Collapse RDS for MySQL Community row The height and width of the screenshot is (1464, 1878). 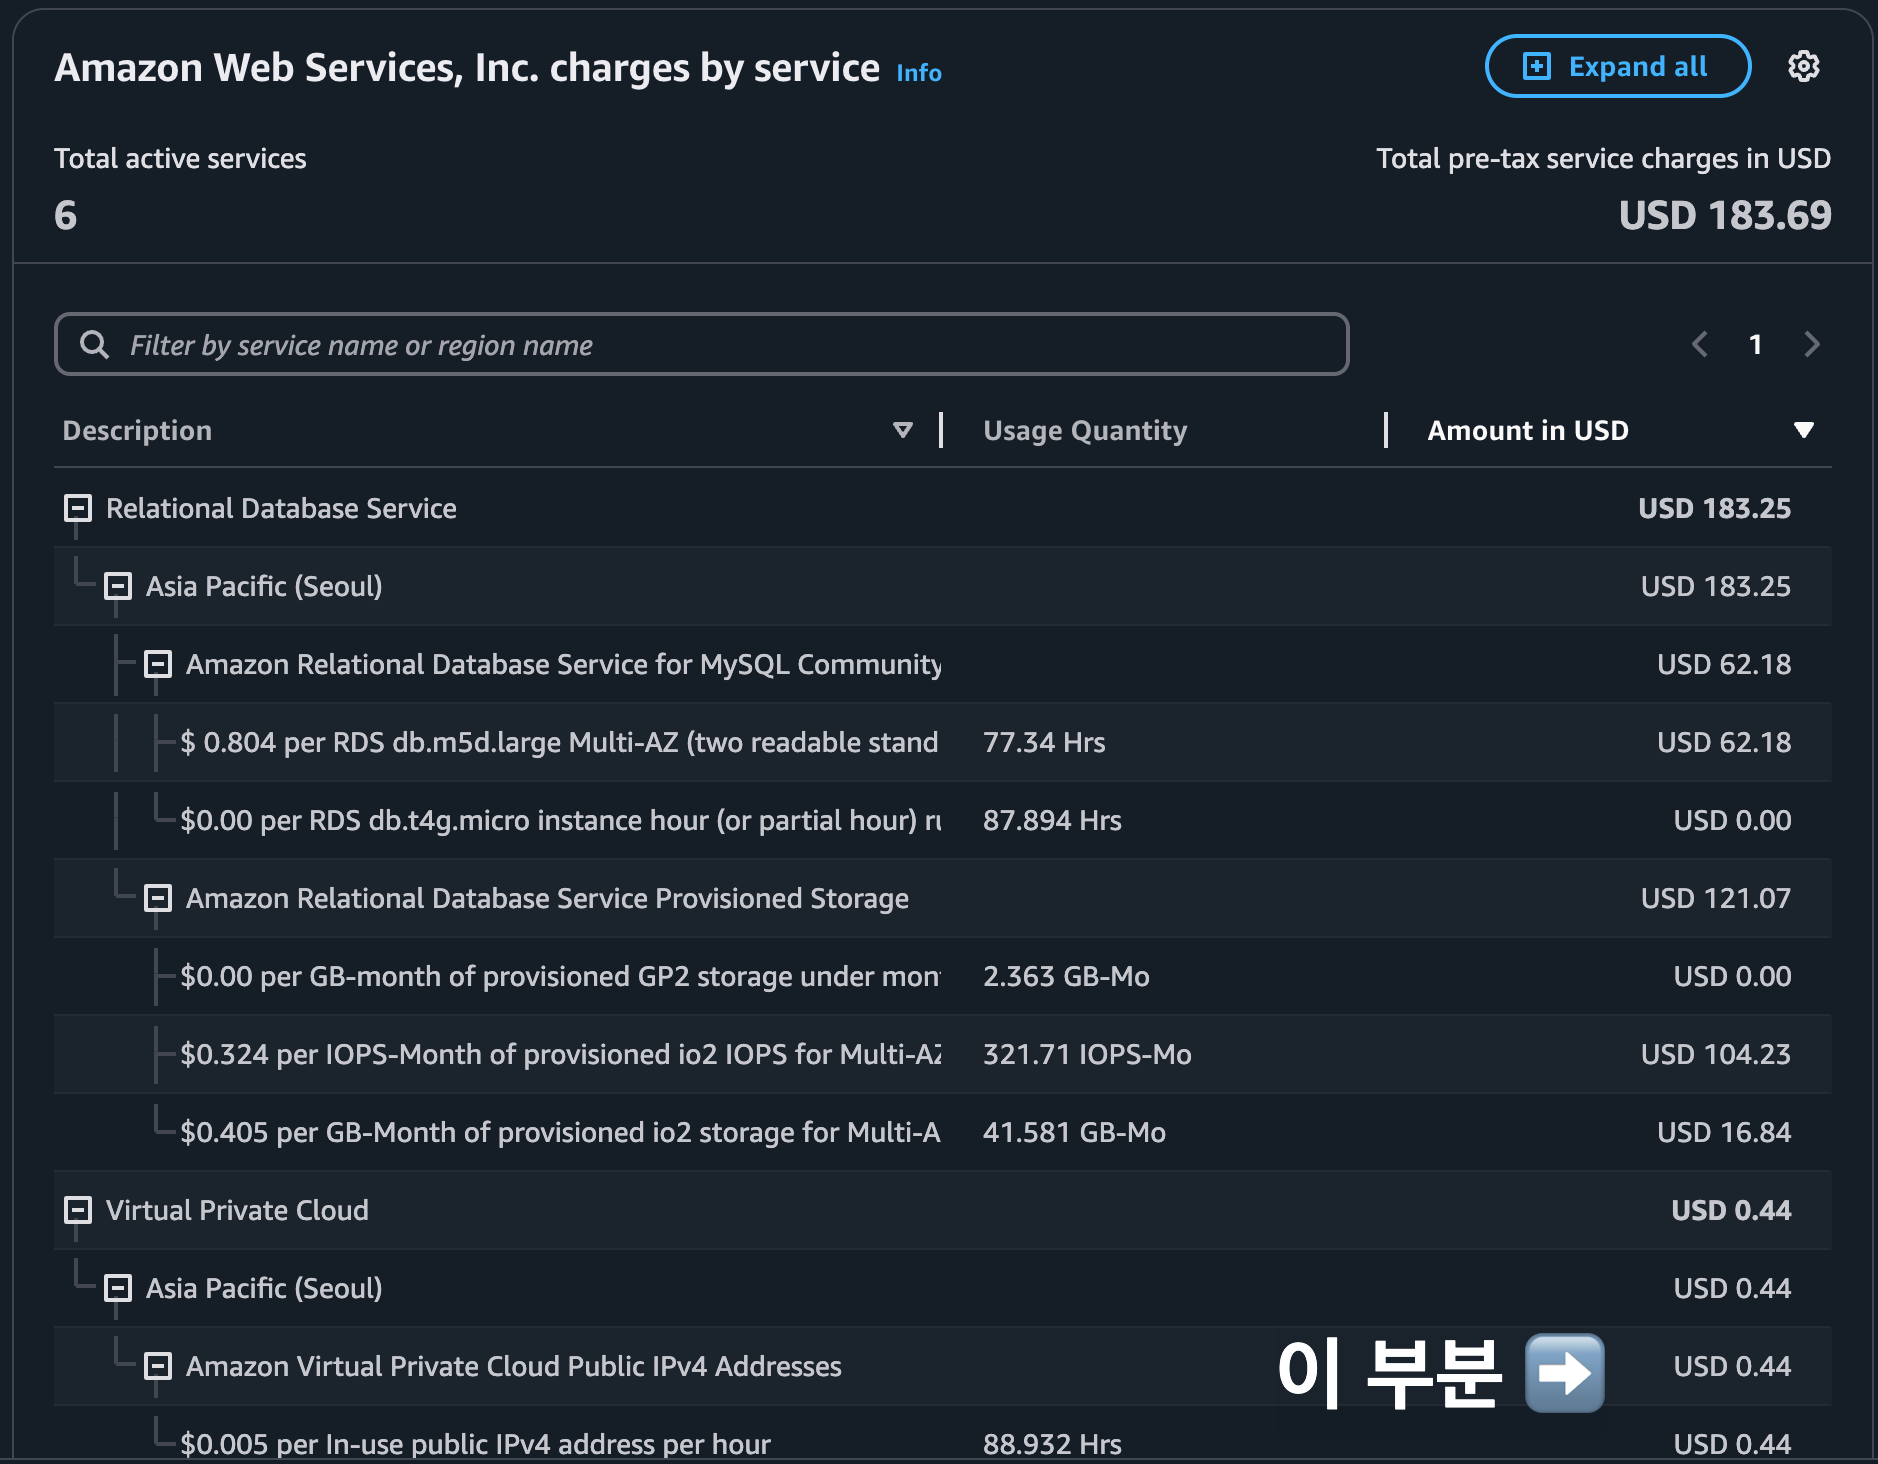(x=158, y=664)
